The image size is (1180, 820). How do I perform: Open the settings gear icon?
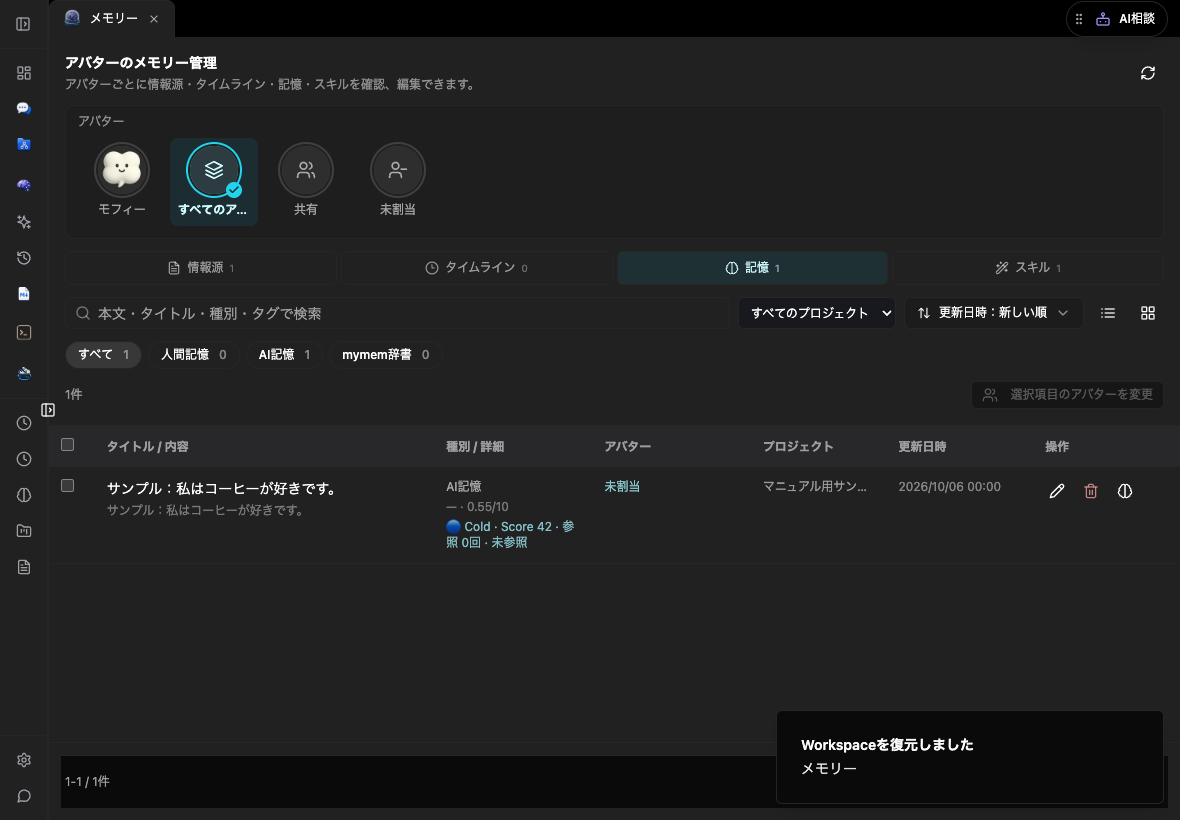tap(23, 760)
